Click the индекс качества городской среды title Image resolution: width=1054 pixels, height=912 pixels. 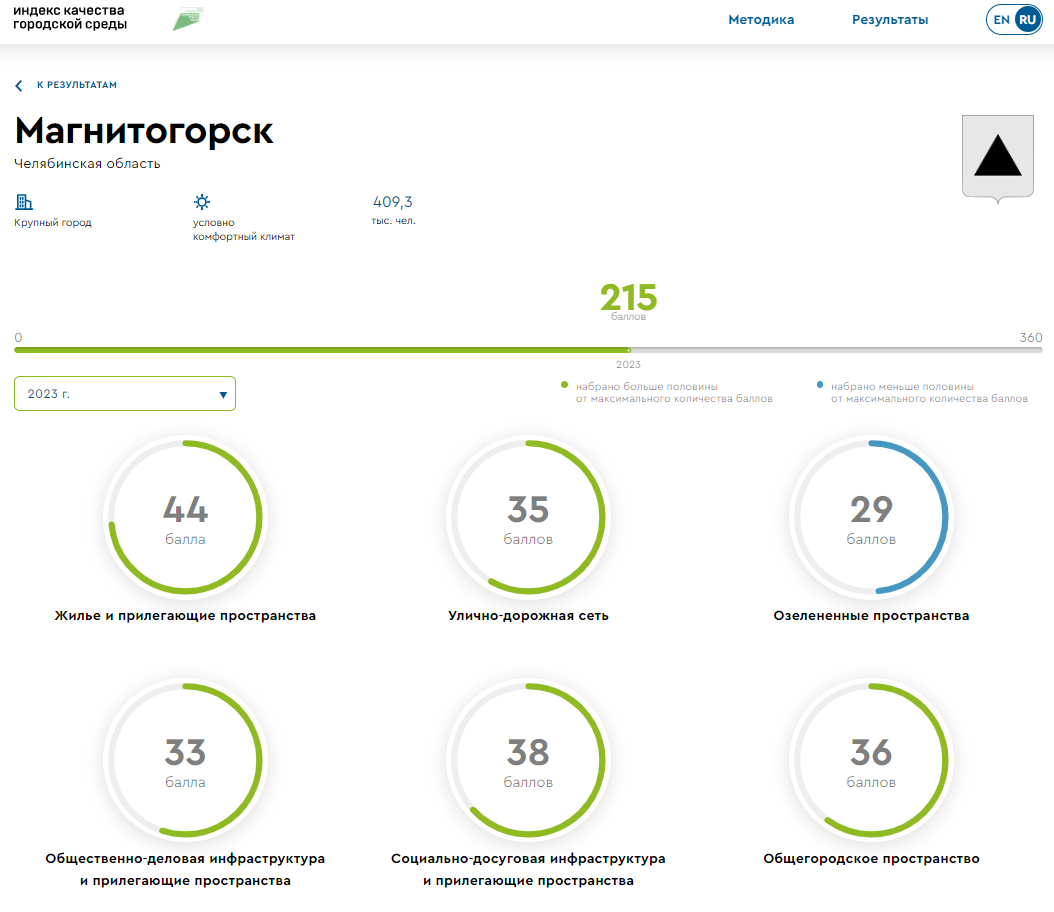pos(70,17)
